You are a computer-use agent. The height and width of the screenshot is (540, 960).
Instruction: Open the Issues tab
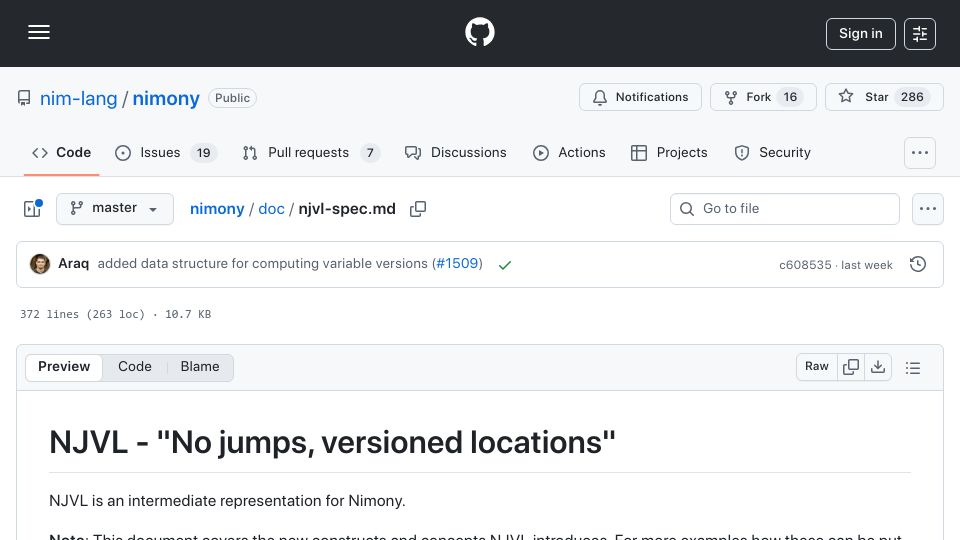[x=165, y=152]
